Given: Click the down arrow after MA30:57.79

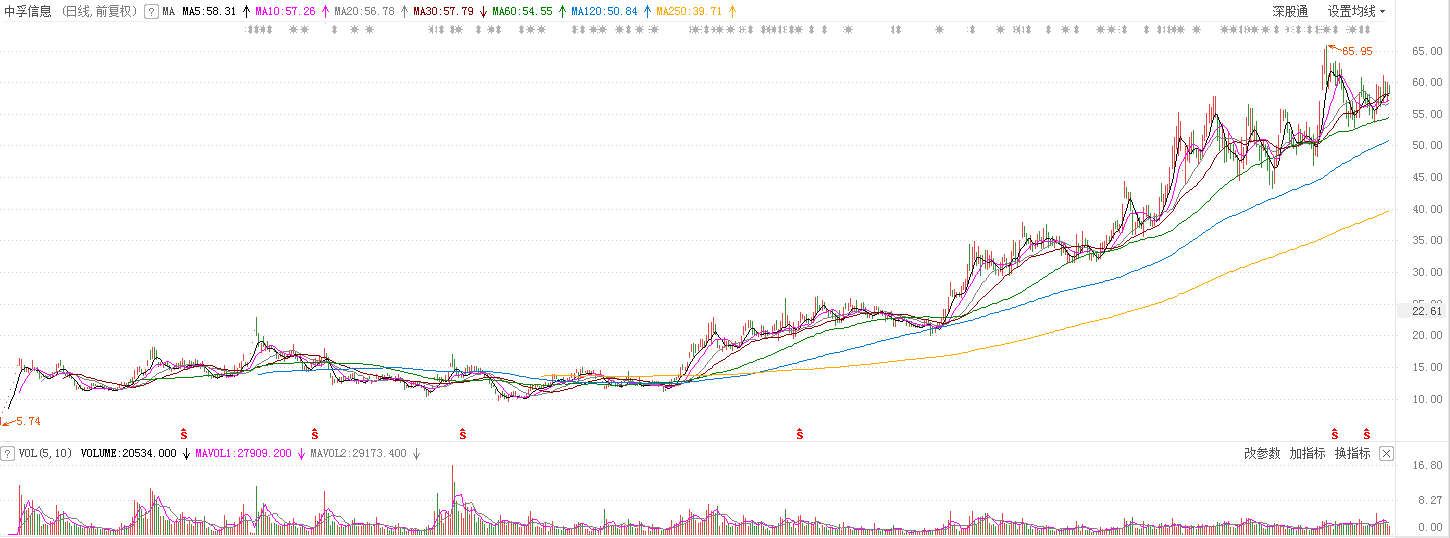Looking at the screenshot, I should coord(483,12).
